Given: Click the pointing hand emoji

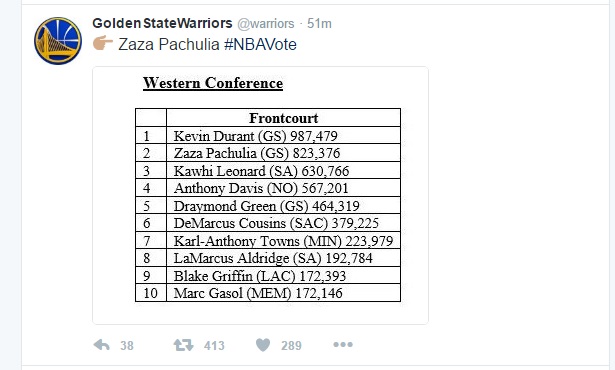Looking at the screenshot, I should click(103, 44).
